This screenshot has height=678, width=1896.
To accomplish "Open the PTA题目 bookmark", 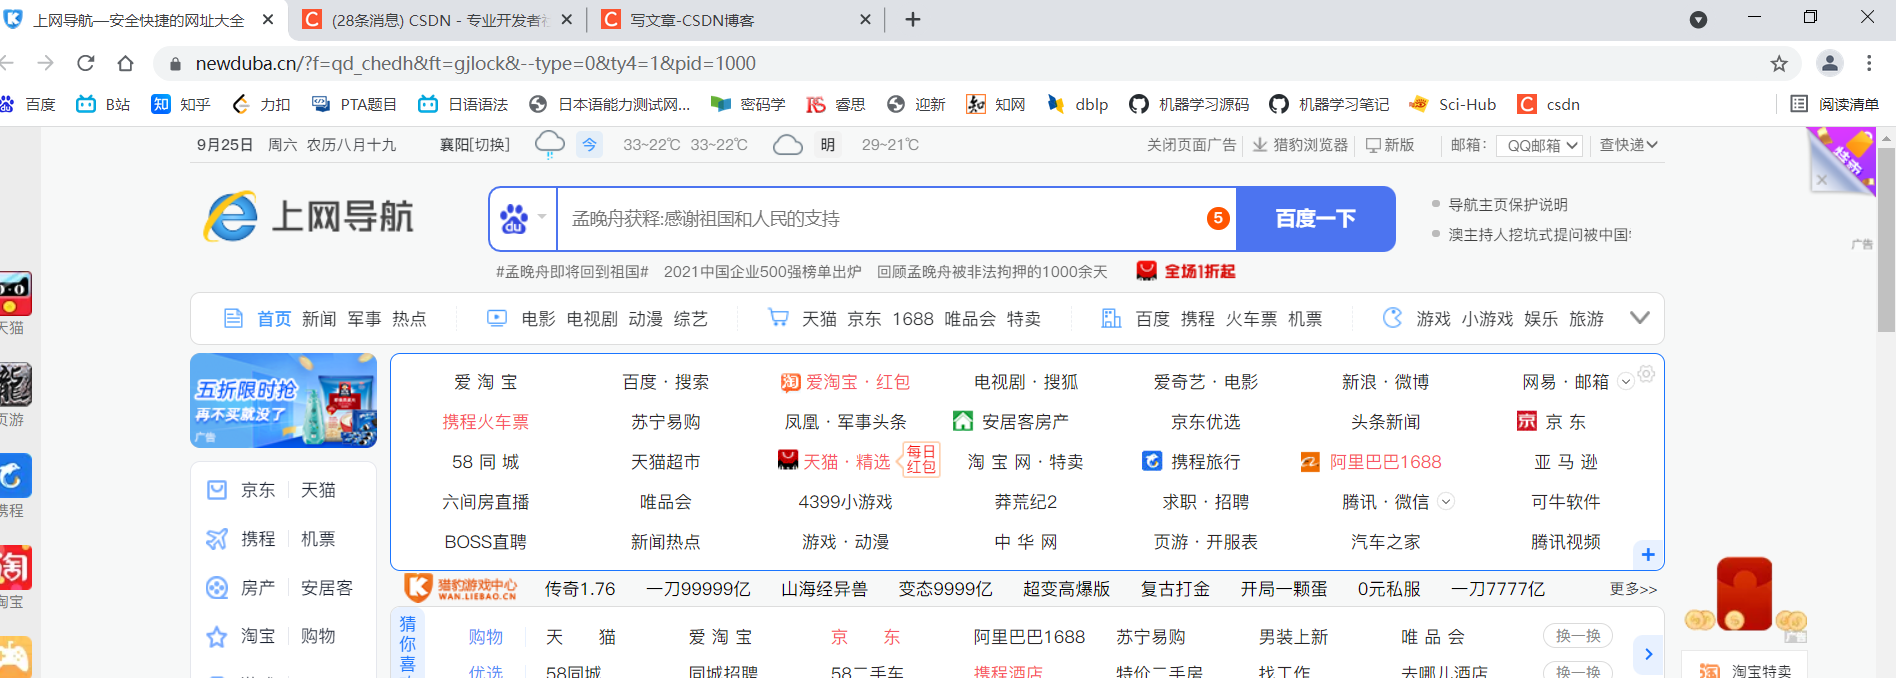I will pyautogui.click(x=354, y=104).
